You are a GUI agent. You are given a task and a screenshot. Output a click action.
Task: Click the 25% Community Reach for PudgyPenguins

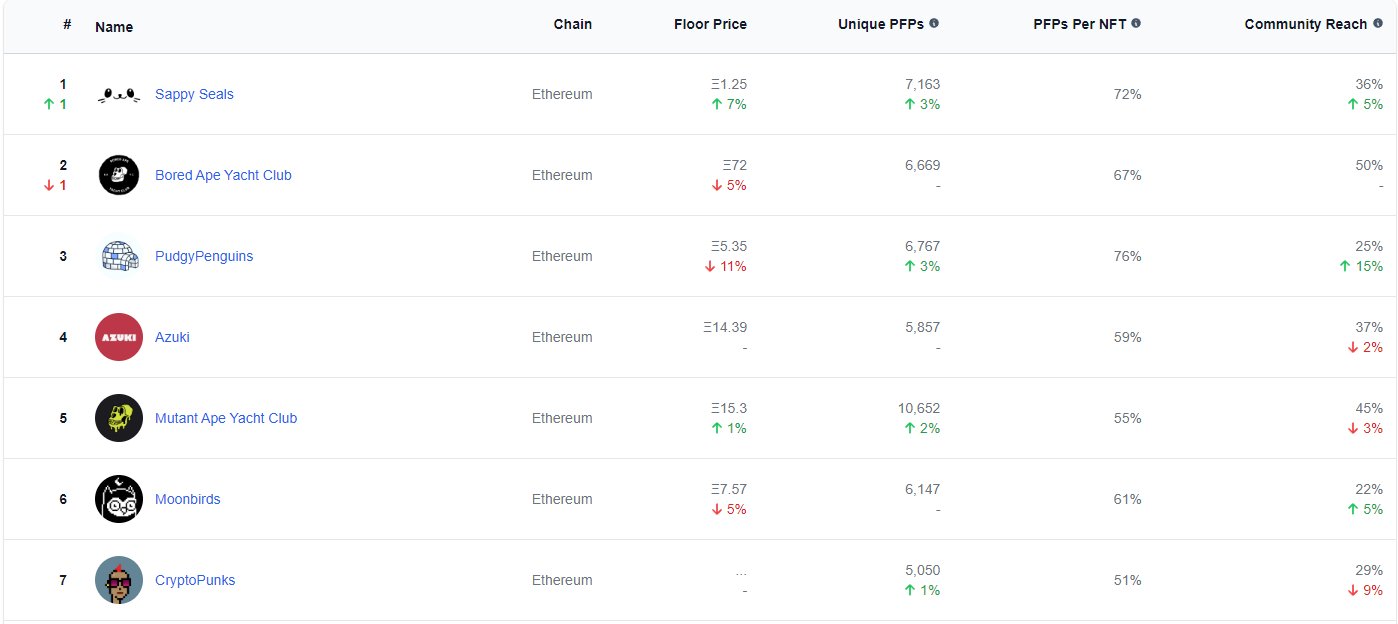[1369, 246]
